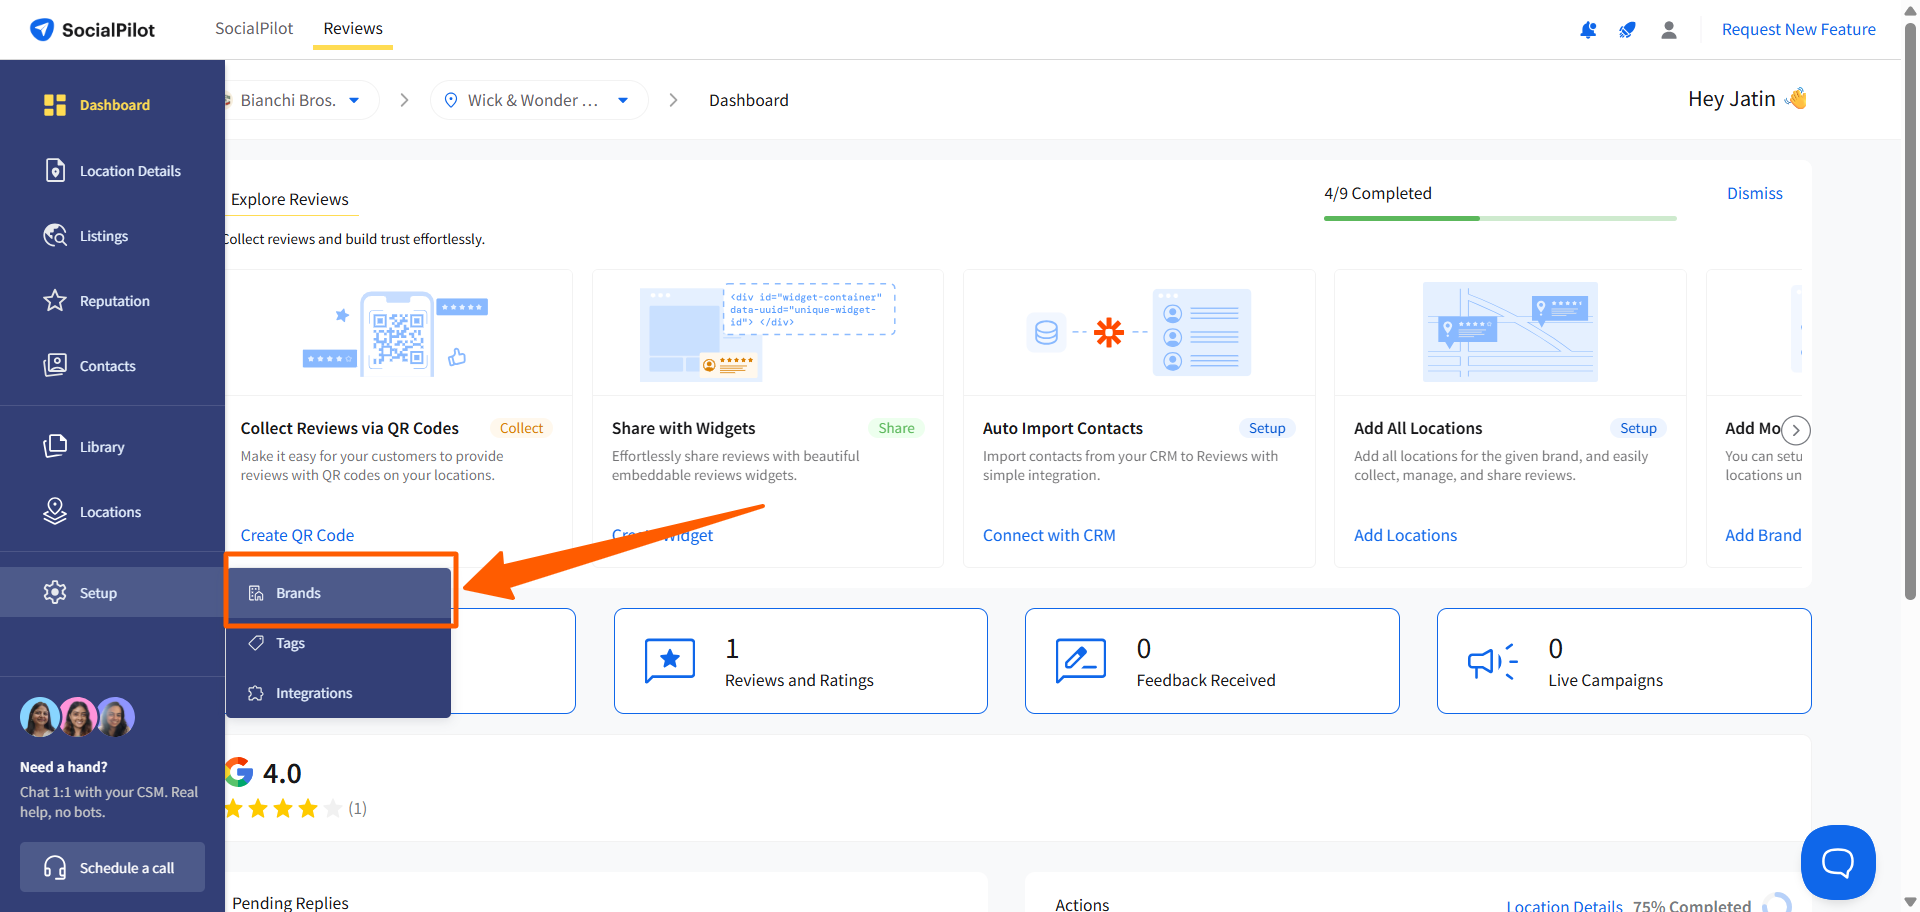Click the Dashboard breadcrumb text
Viewport: 1920px width, 912px height.
(x=749, y=100)
